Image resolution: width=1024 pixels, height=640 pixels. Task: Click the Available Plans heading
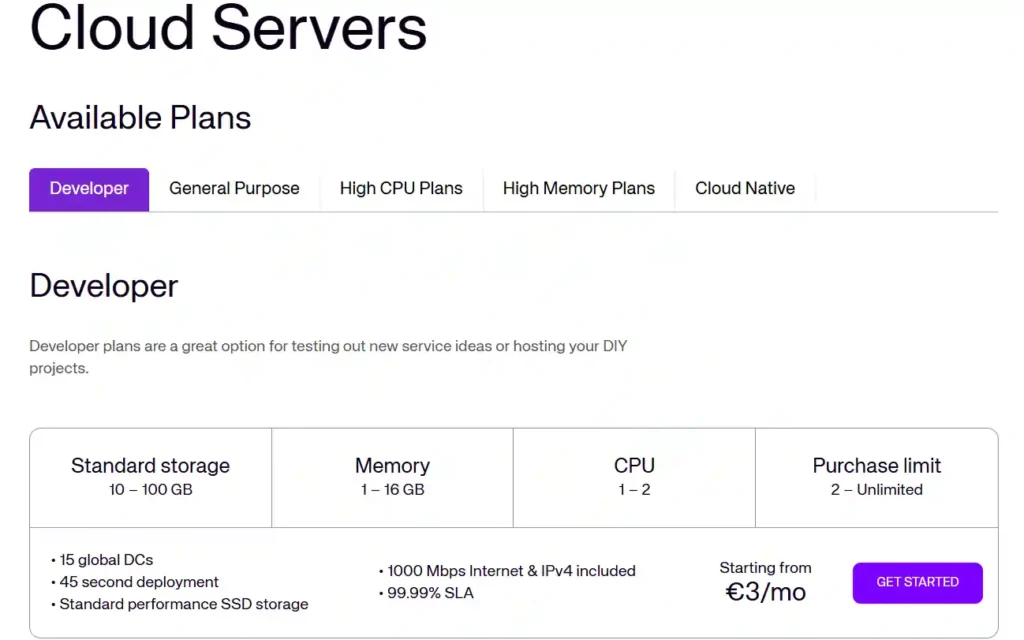[140, 118]
